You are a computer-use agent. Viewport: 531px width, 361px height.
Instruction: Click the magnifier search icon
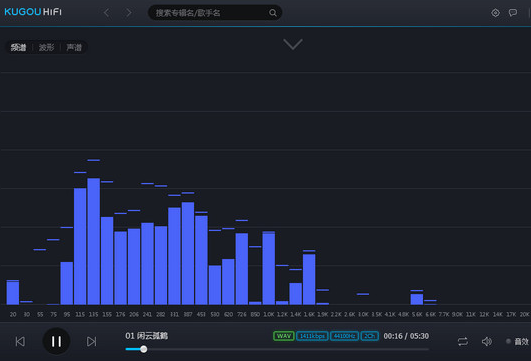pos(273,13)
